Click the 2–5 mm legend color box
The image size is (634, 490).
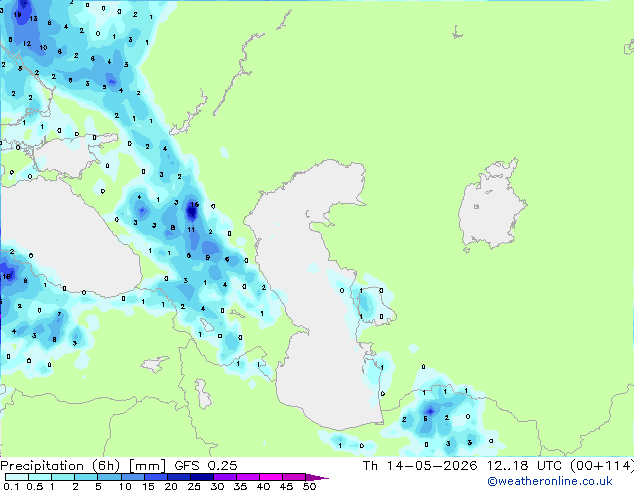pos(86,477)
